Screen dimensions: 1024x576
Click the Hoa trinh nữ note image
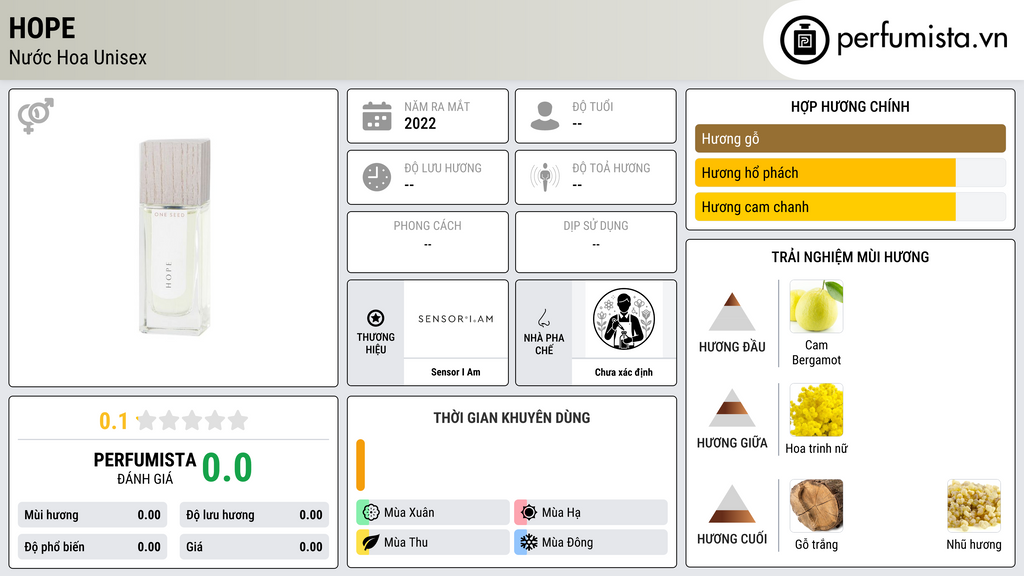click(816, 409)
